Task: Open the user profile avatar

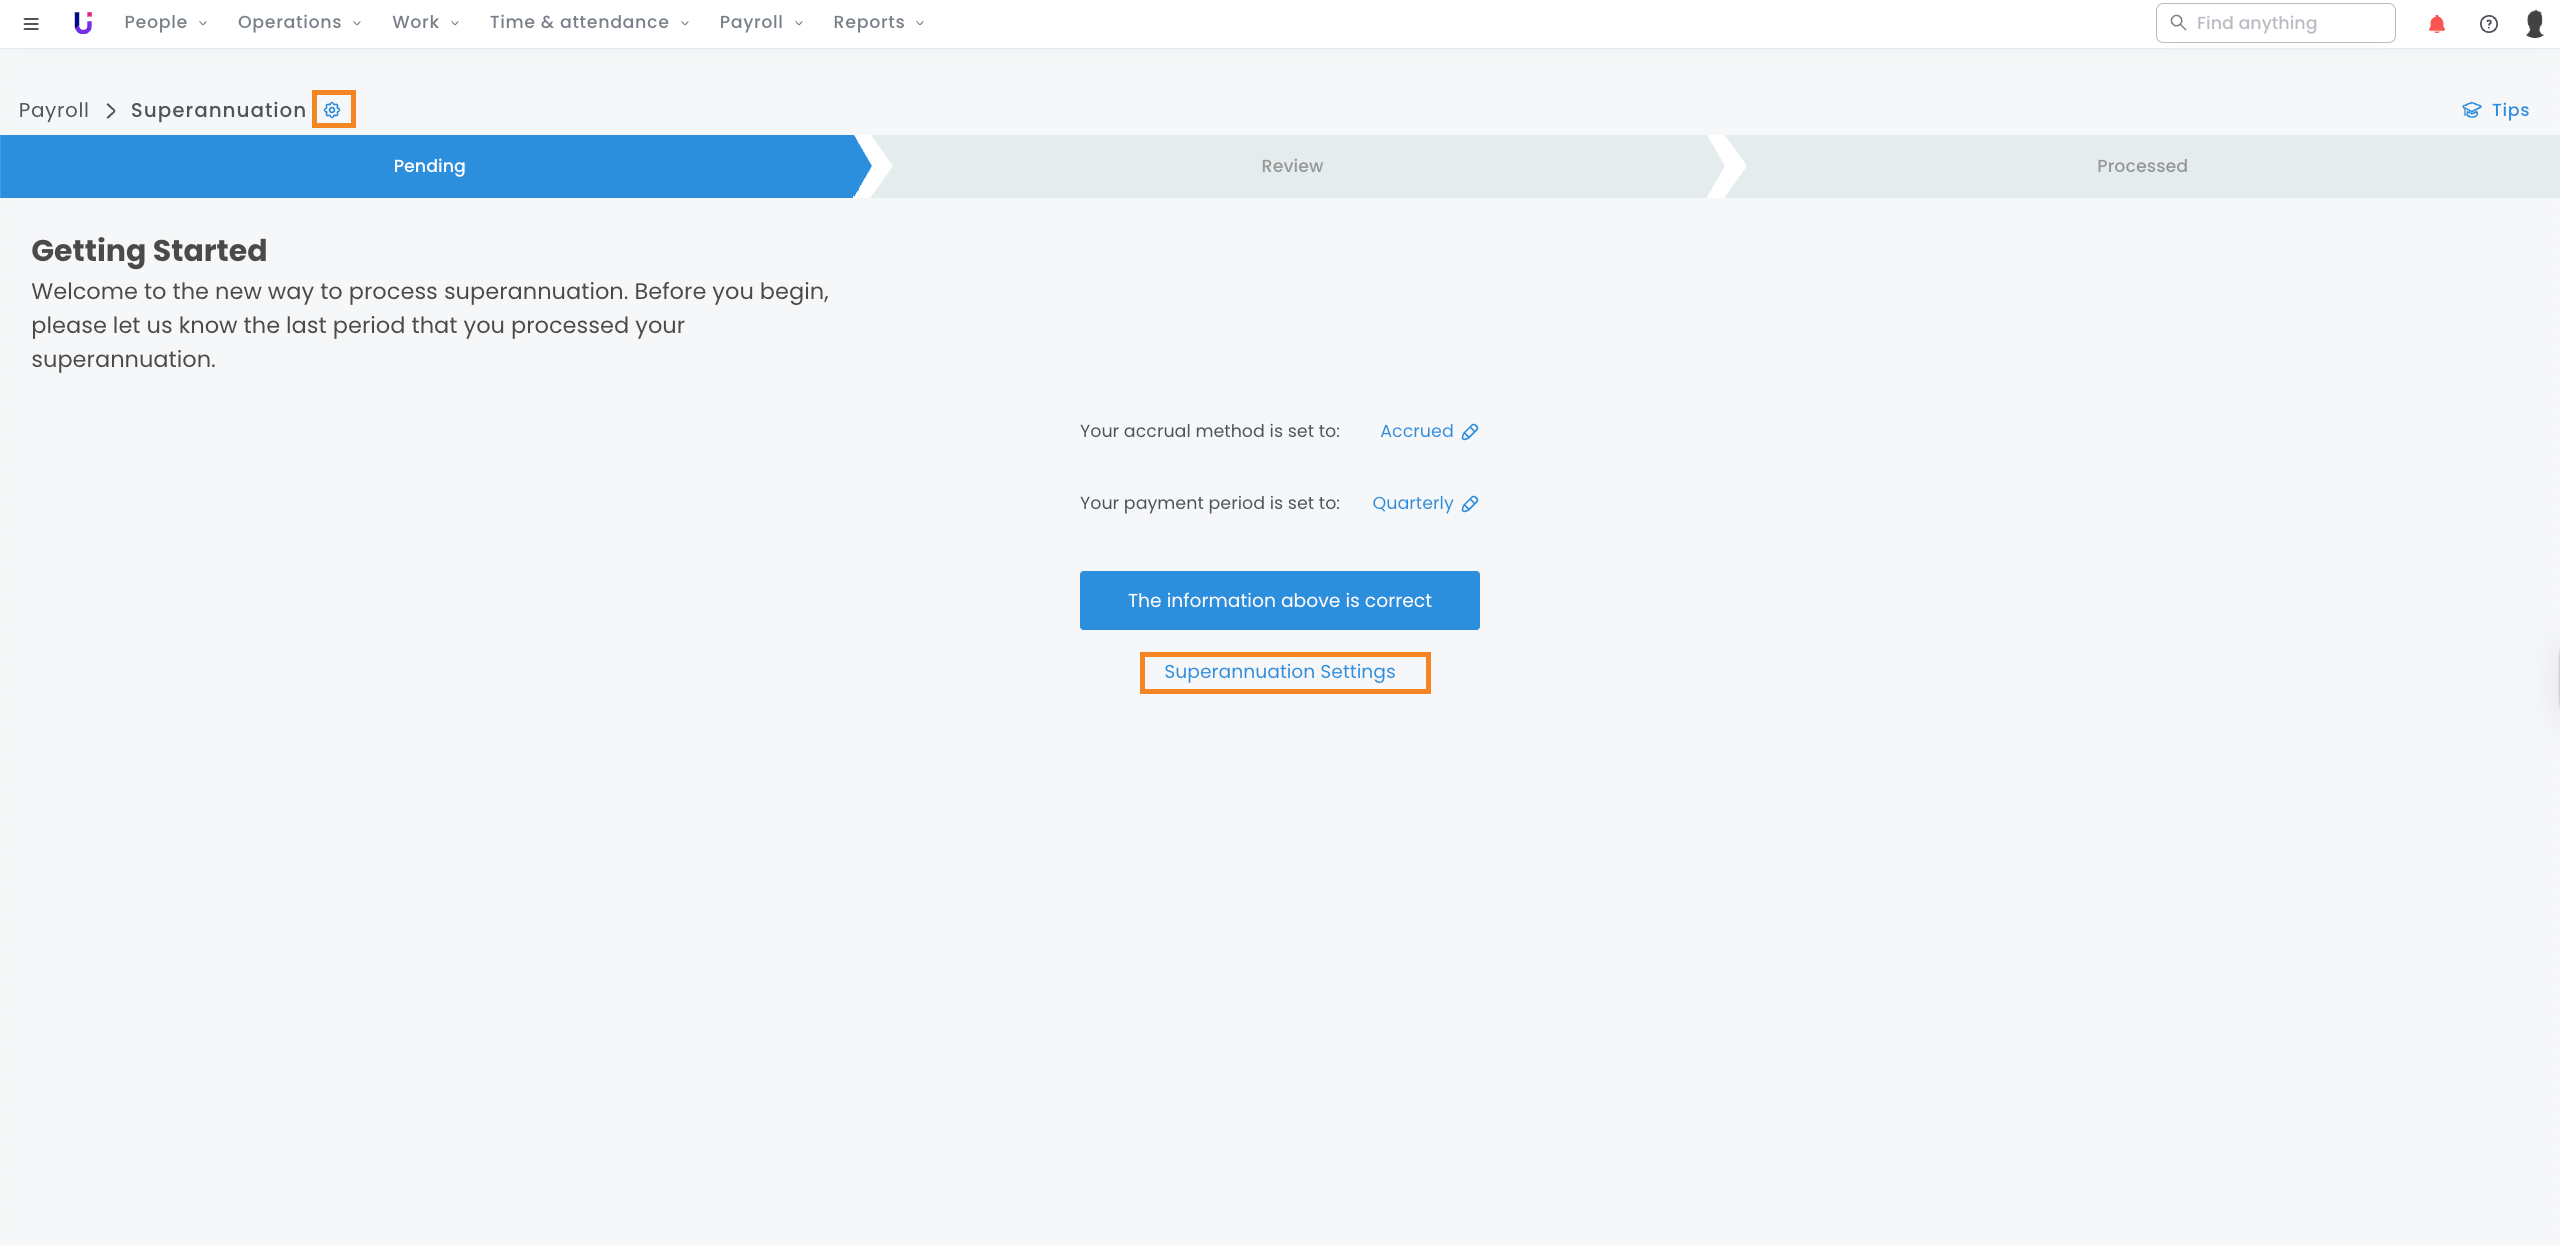Action: (2534, 24)
